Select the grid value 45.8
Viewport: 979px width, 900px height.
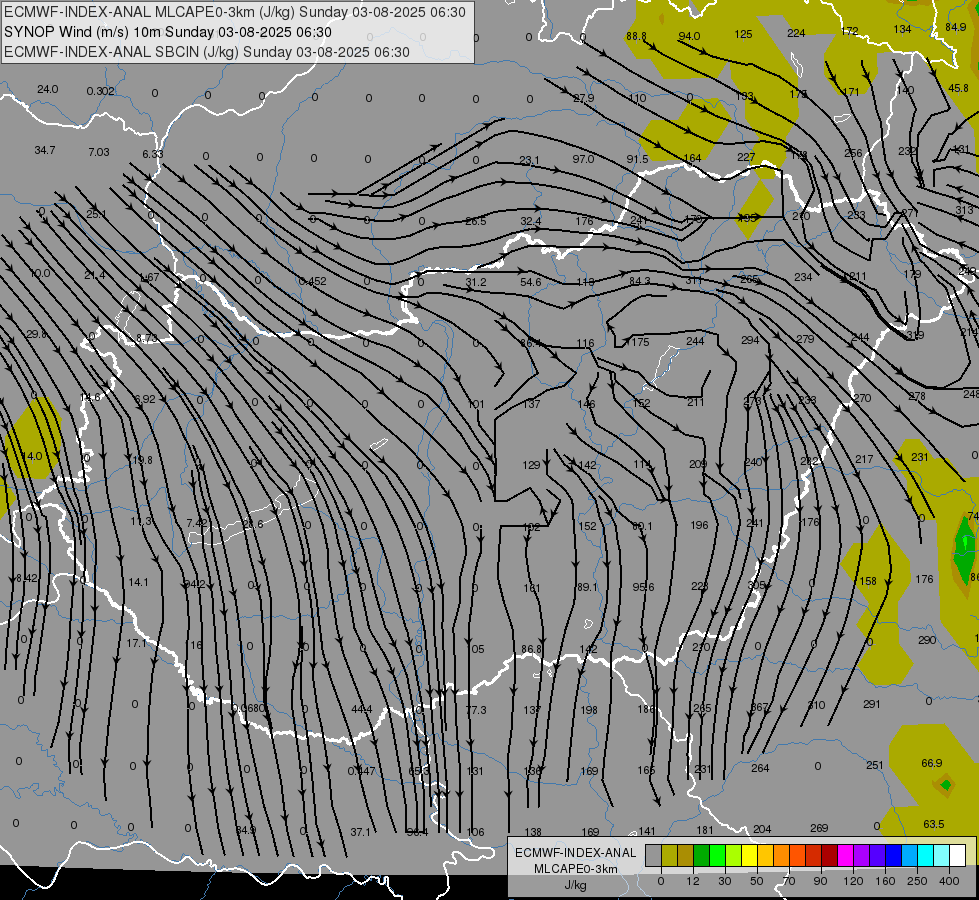coord(958,88)
